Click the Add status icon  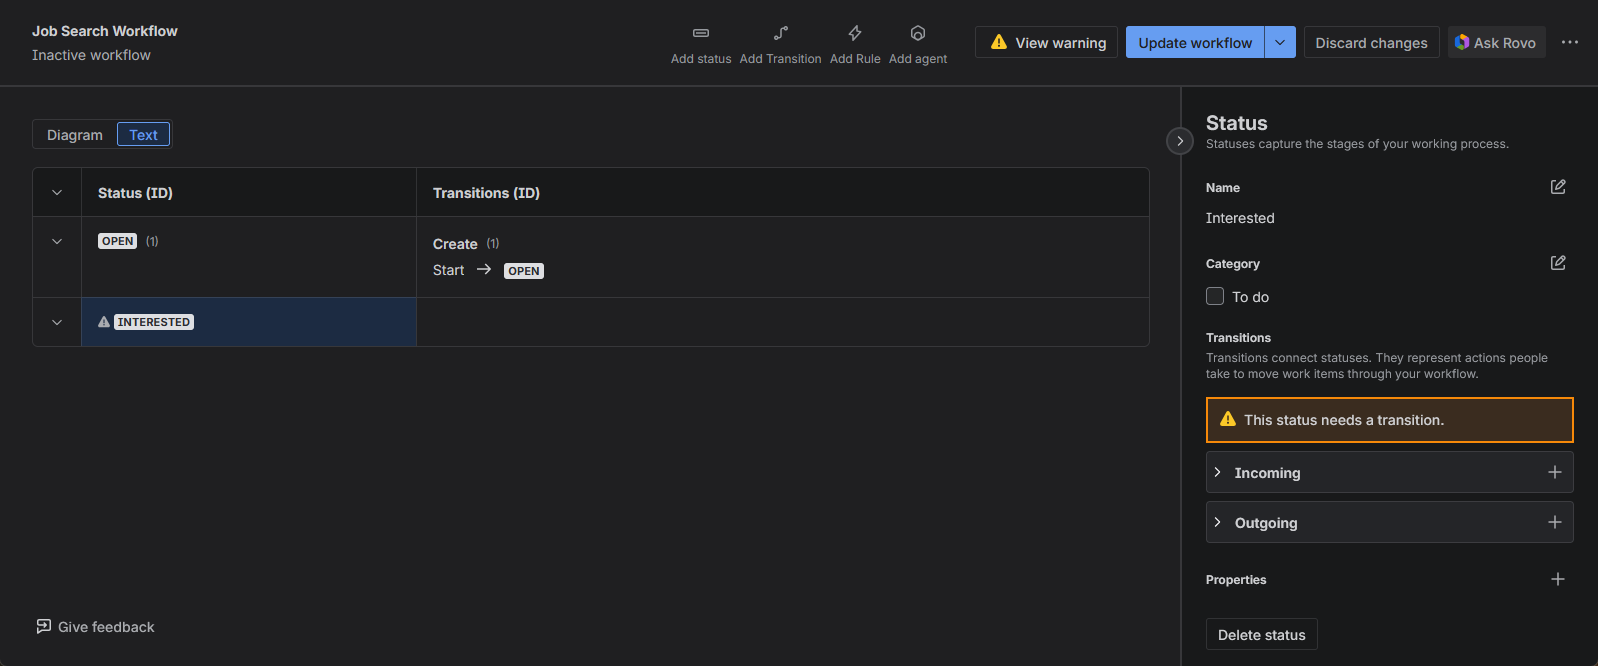pos(701,33)
